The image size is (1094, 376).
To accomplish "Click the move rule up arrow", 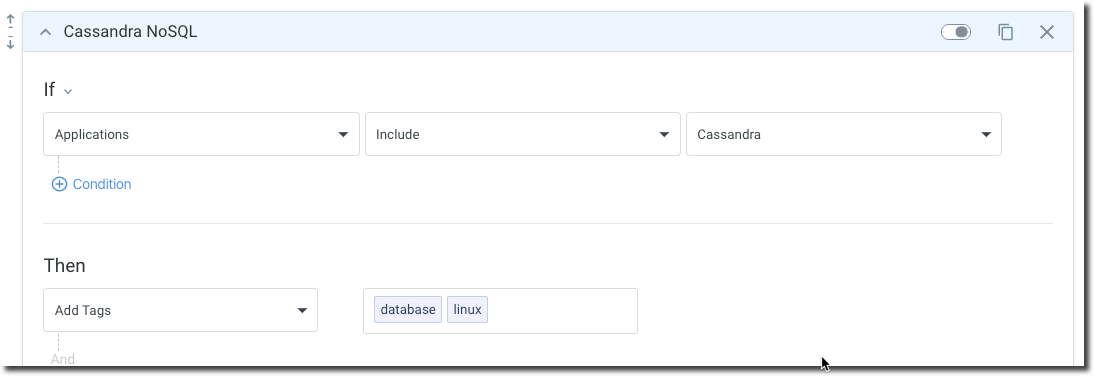I will pos(10,22).
